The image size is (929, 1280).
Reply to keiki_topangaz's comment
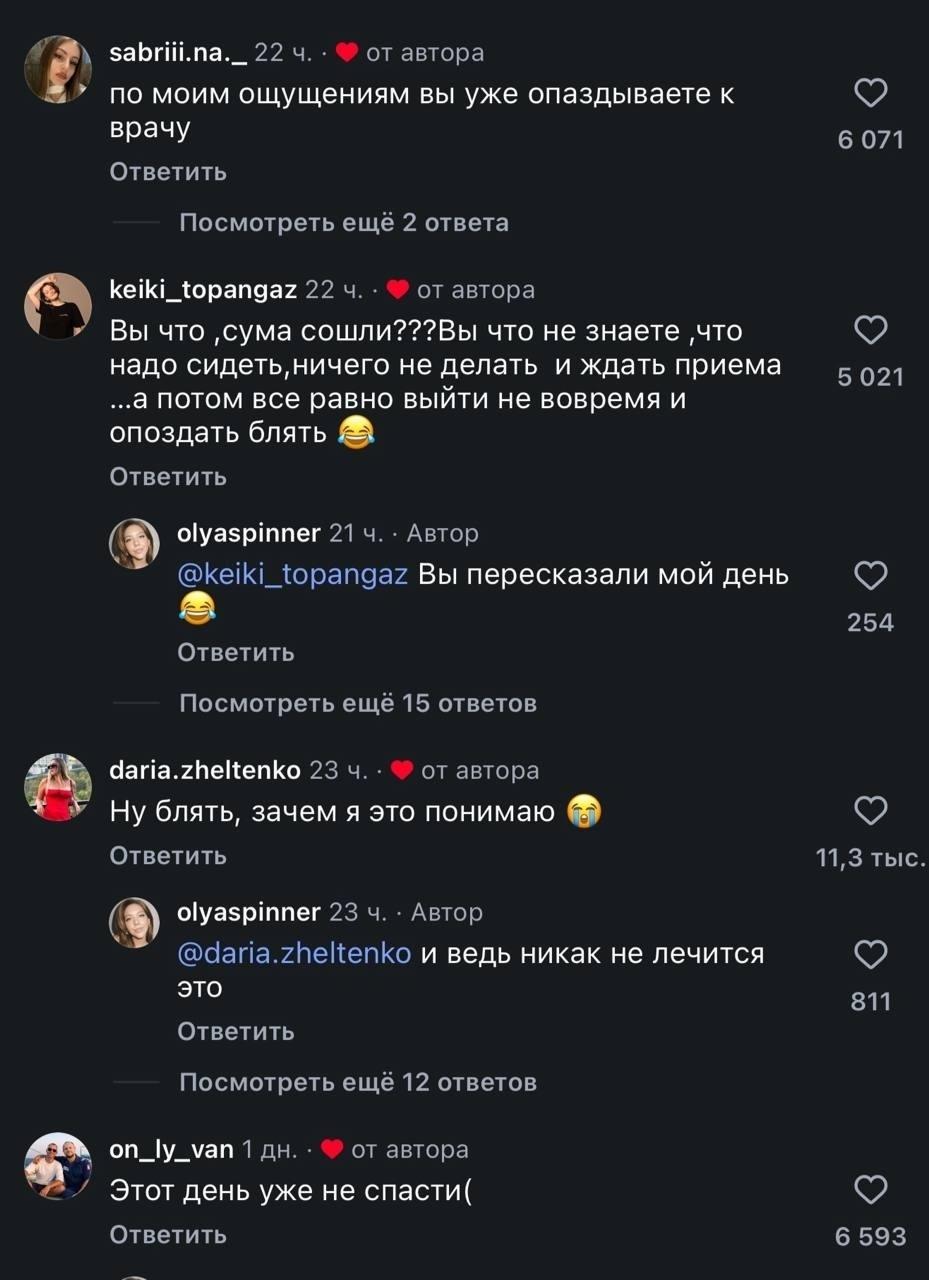coord(168,477)
